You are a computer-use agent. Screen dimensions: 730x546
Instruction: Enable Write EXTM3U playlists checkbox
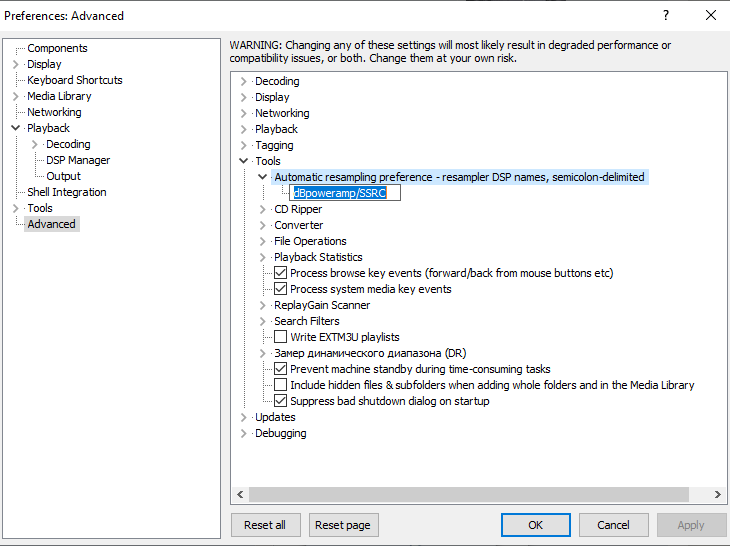point(280,337)
